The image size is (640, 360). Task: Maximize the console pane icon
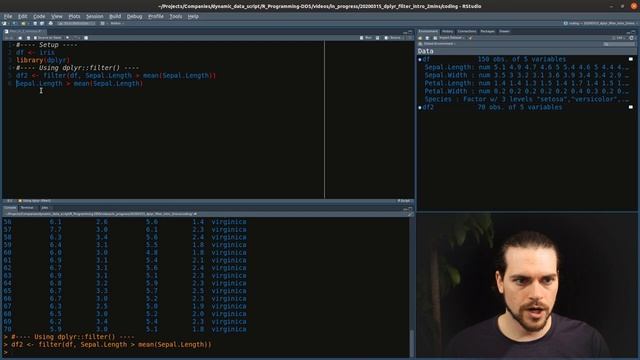[x=410, y=208]
